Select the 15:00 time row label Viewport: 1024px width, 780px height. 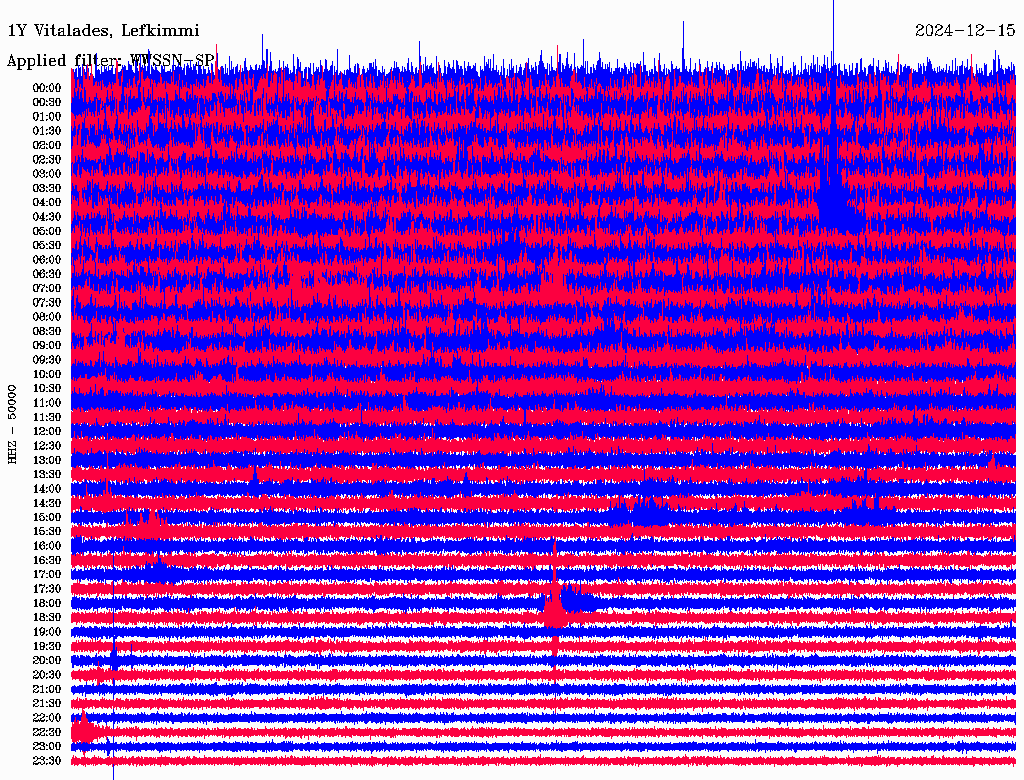pyautogui.click(x=47, y=517)
